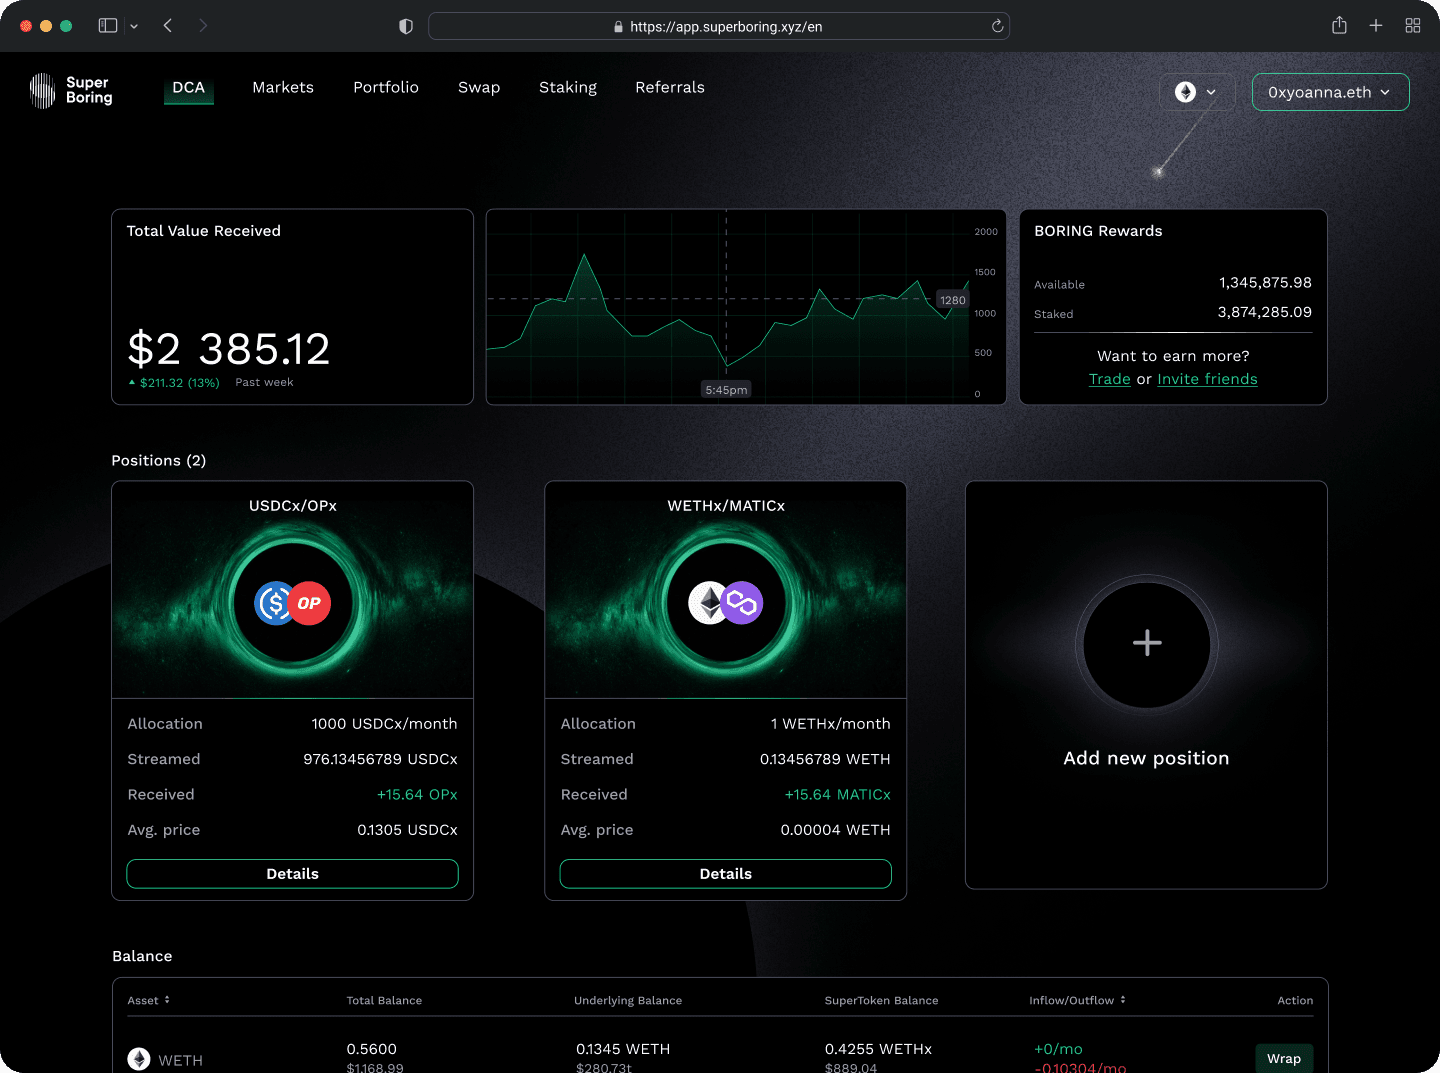Image resolution: width=1440 pixels, height=1073 pixels.
Task: Click the WETH/MATIC token pair icon
Action: tap(725, 603)
